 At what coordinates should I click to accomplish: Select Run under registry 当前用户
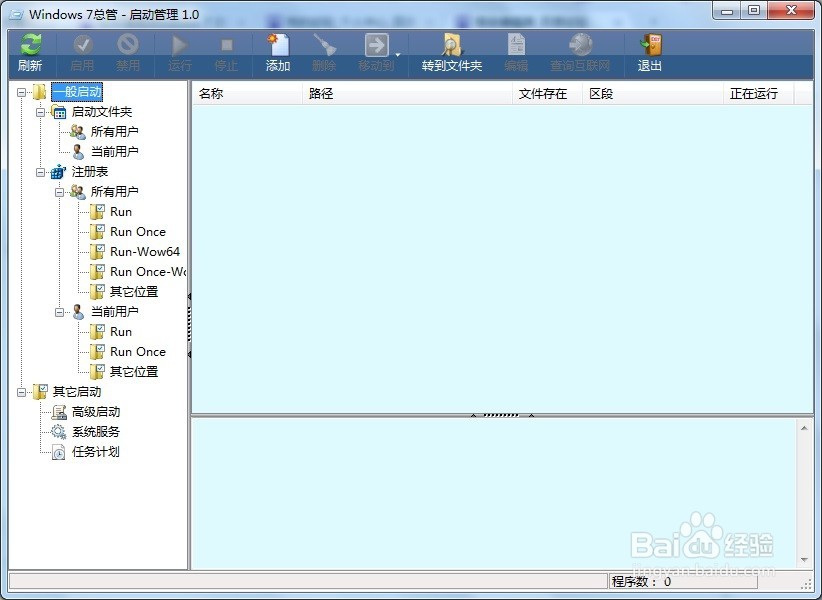tap(121, 332)
